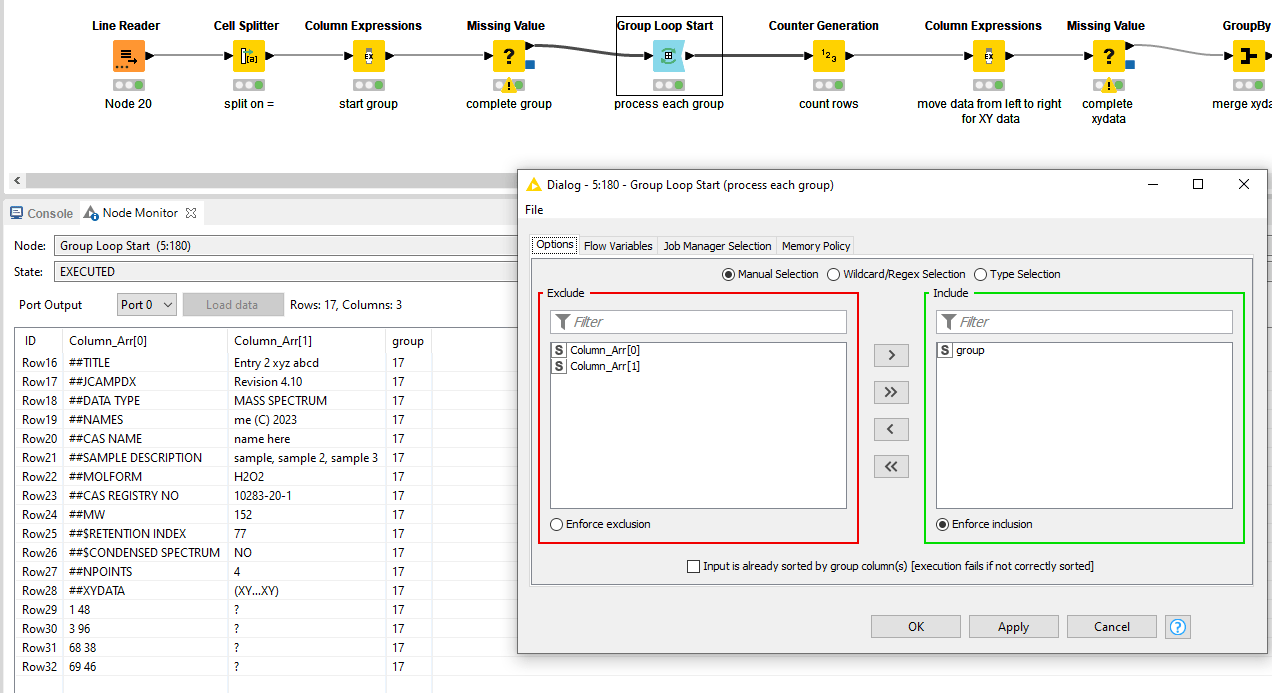This screenshot has width=1272, height=693.
Task: Select Missing Value node labeled complete group
Action: [509, 56]
